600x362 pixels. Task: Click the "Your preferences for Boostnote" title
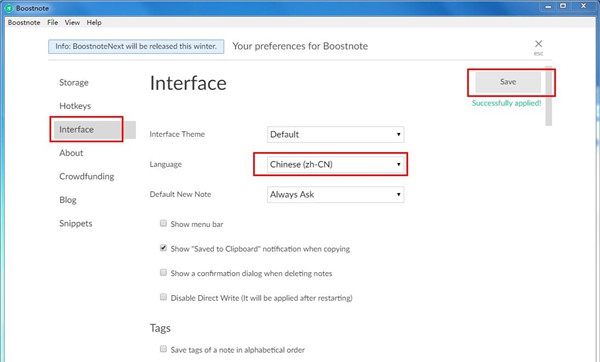point(300,46)
